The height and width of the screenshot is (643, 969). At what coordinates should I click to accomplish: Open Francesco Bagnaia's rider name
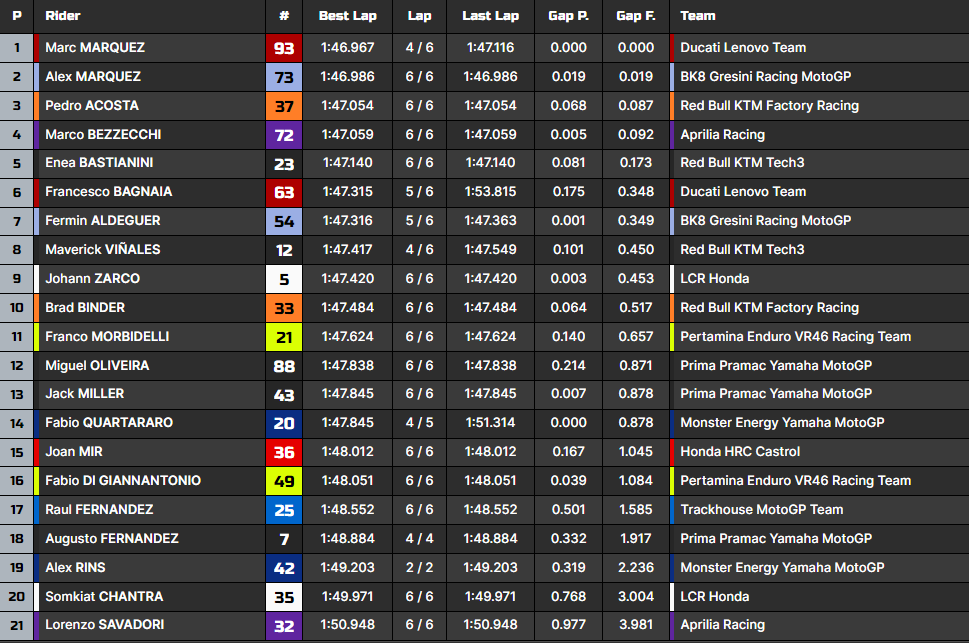pyautogui.click(x=108, y=192)
